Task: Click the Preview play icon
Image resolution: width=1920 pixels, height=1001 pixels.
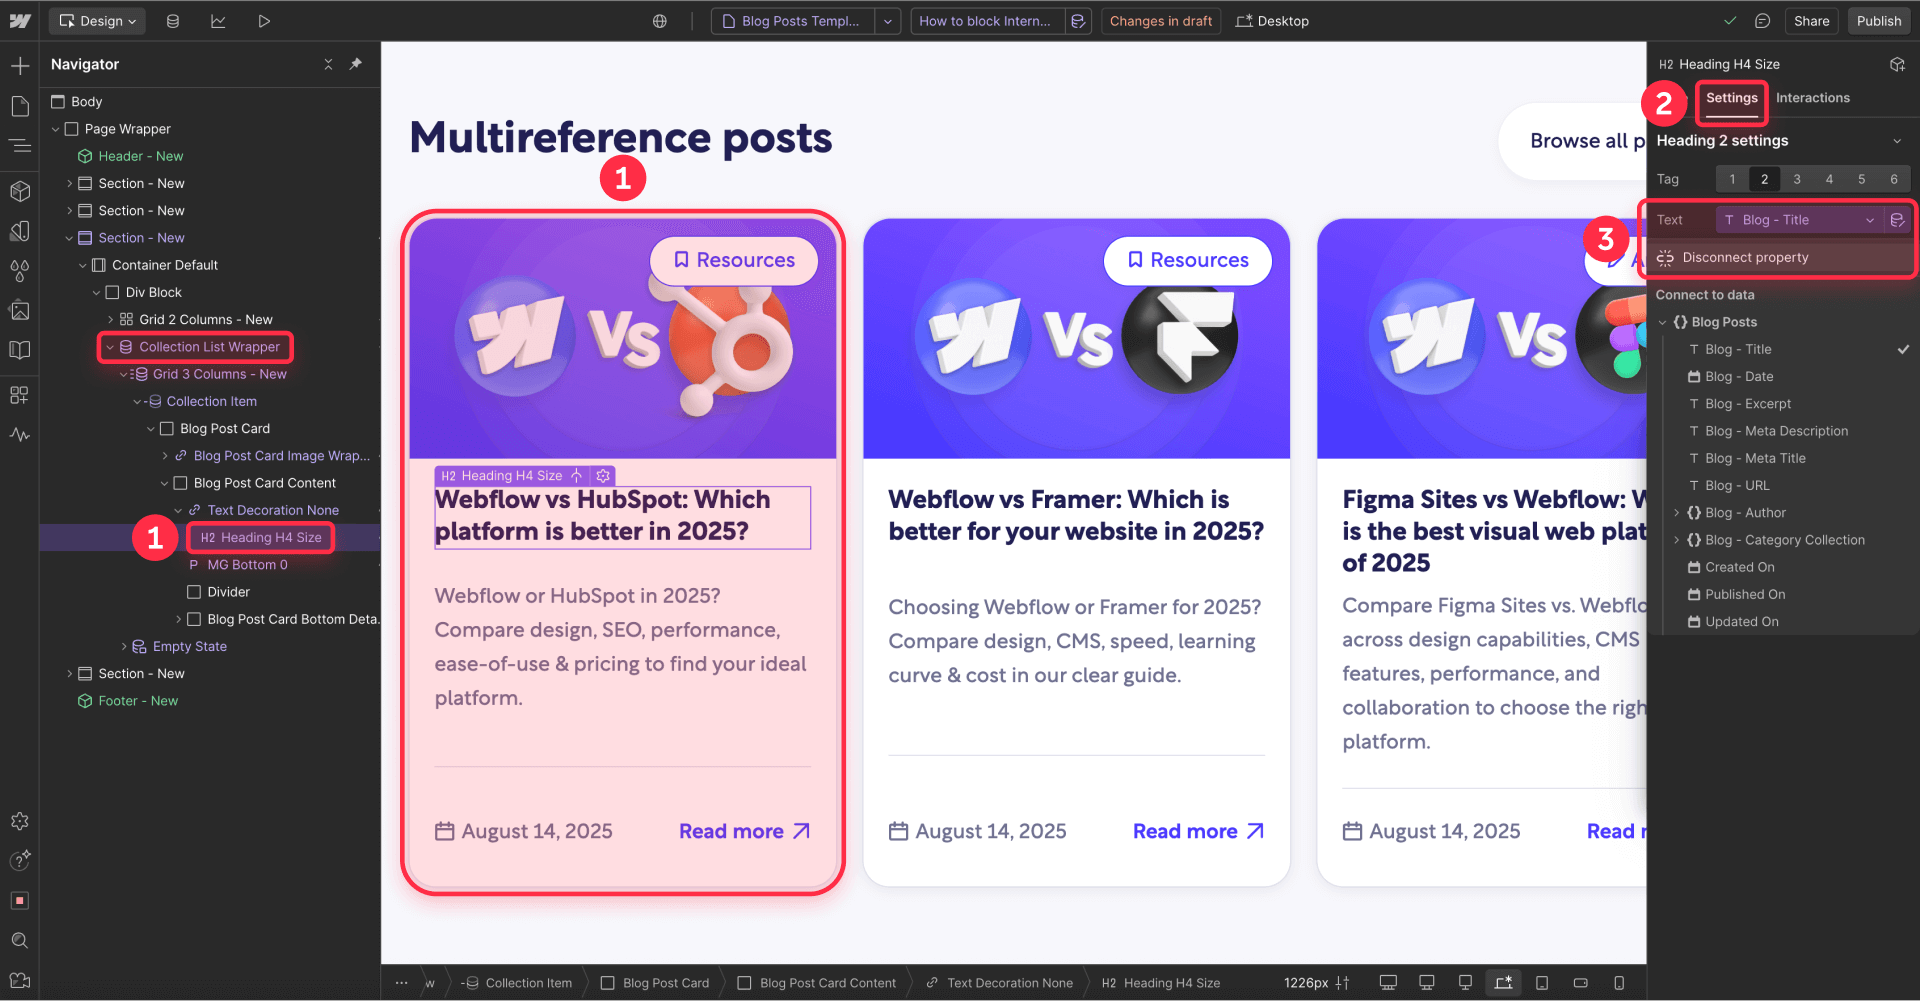Action: pos(264,21)
